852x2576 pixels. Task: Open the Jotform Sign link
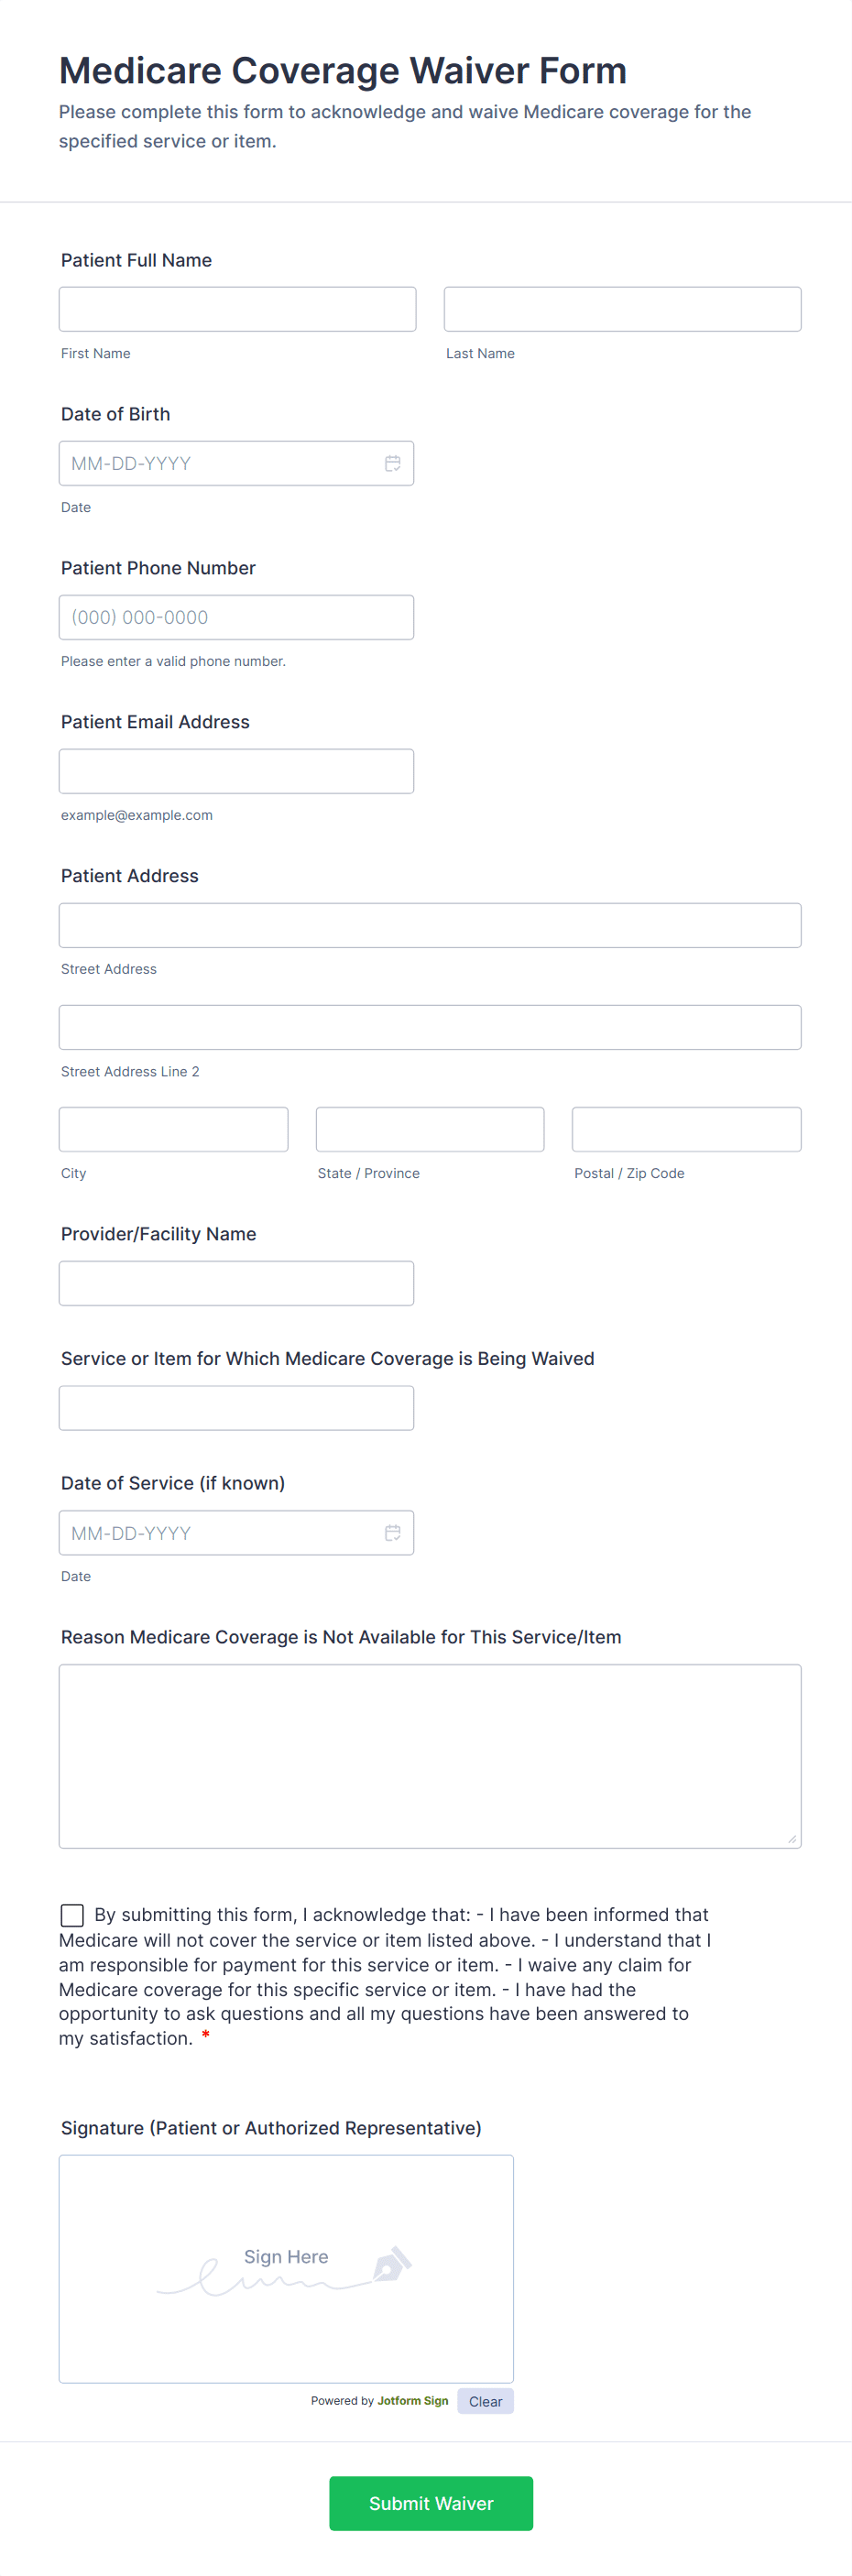pyautogui.click(x=412, y=2400)
